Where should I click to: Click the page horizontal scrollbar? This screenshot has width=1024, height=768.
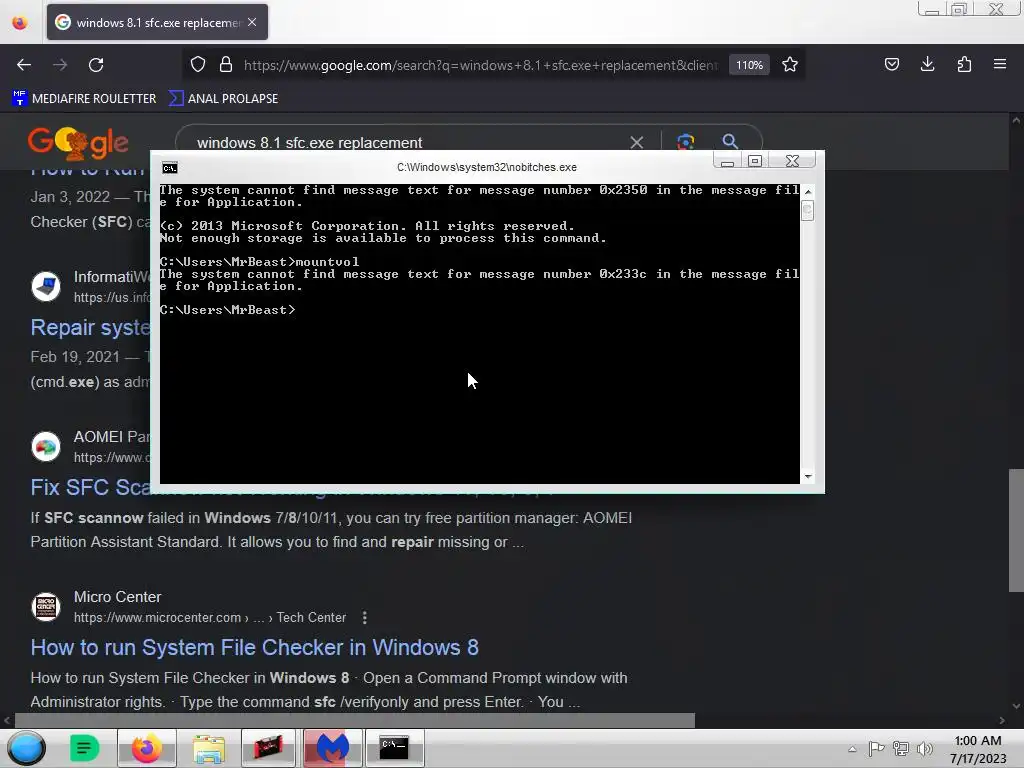355,720
